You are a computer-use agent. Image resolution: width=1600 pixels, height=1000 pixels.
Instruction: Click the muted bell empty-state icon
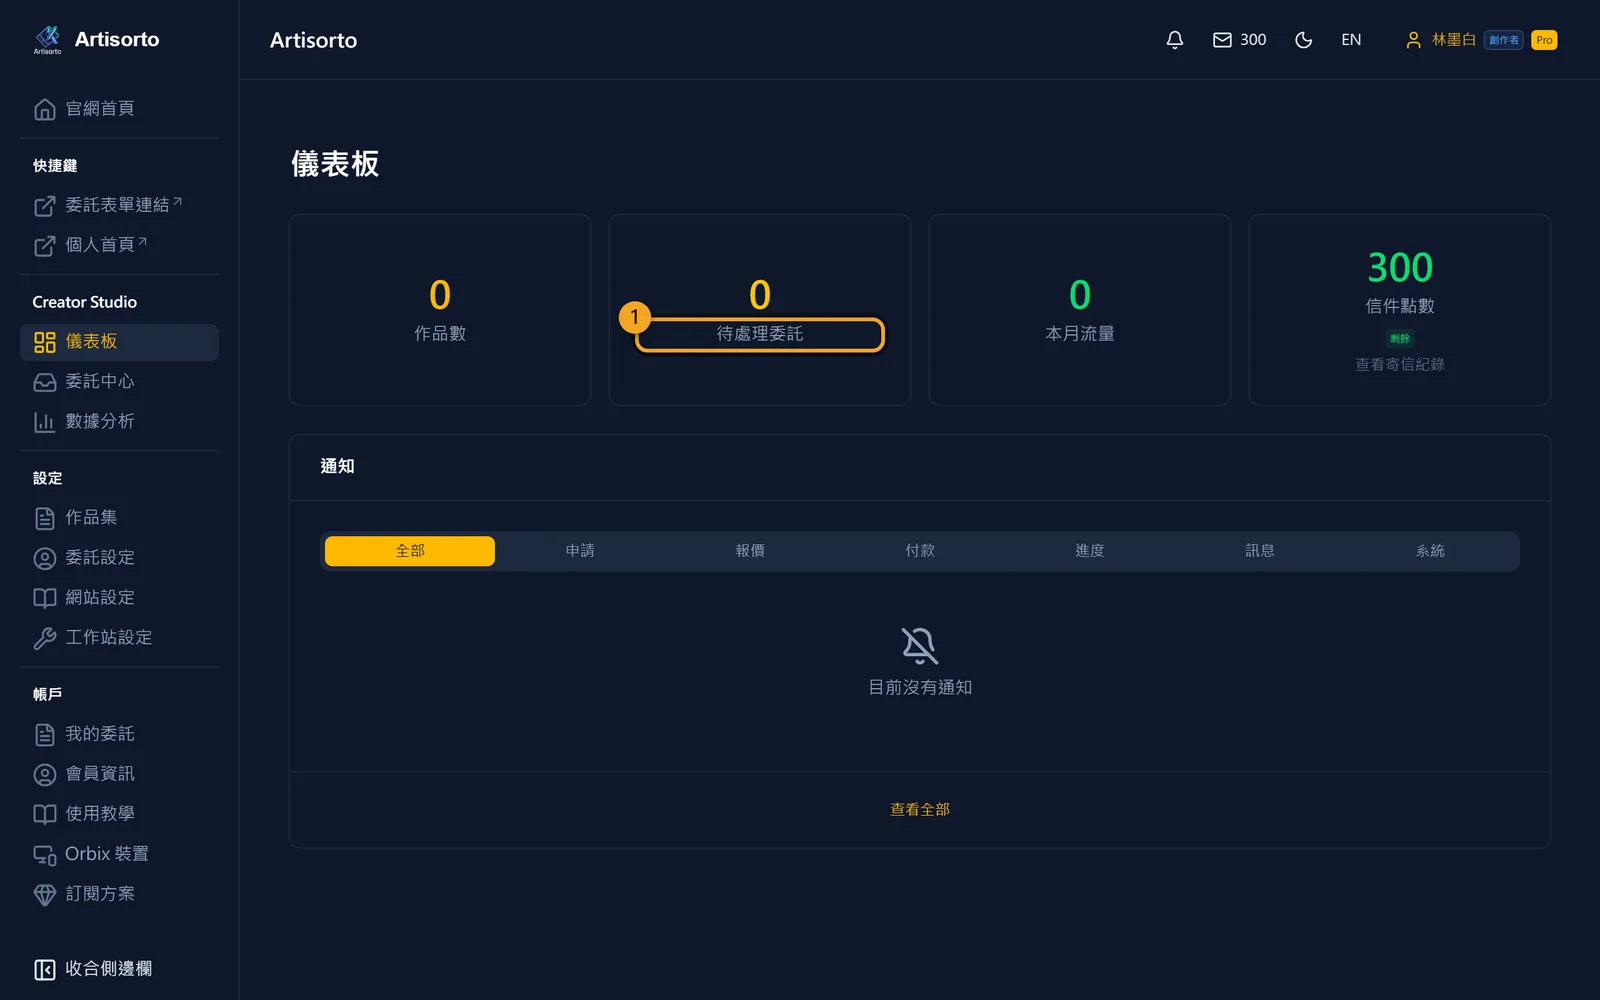(920, 646)
